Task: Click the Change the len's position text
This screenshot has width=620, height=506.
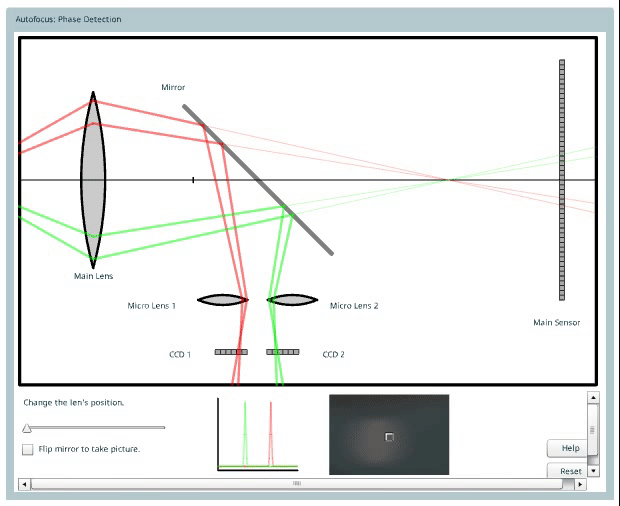Action: click(x=74, y=402)
